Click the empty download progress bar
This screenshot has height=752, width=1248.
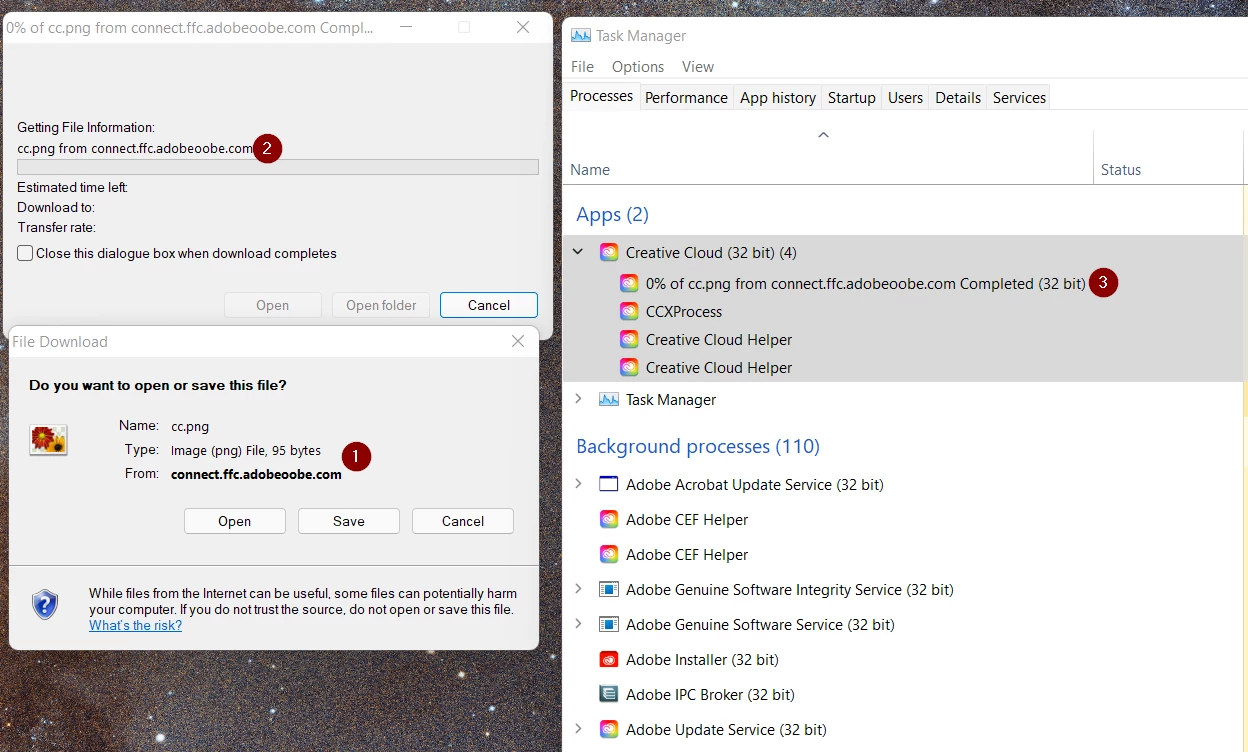(x=278, y=167)
